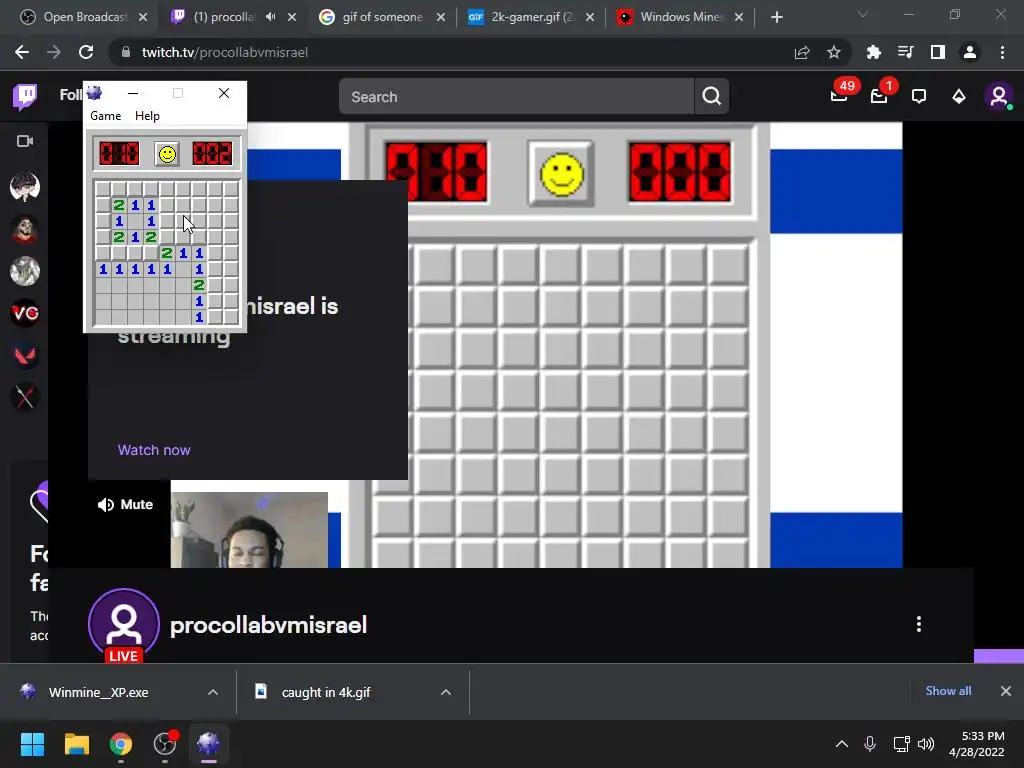Open network display icon in system tray
The height and width of the screenshot is (768, 1024).
point(901,744)
